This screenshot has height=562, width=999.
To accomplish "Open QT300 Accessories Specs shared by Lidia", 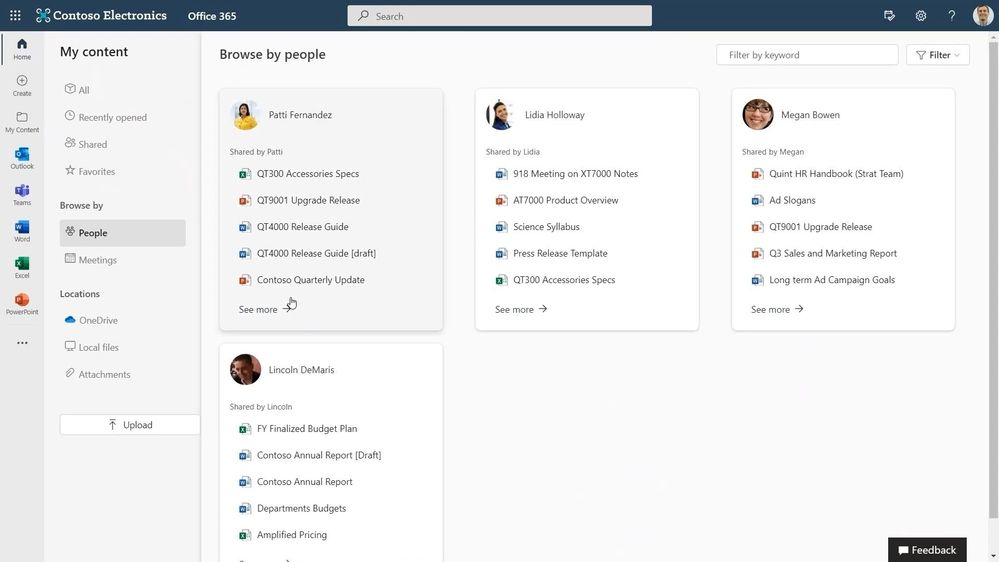I will click(x=564, y=280).
